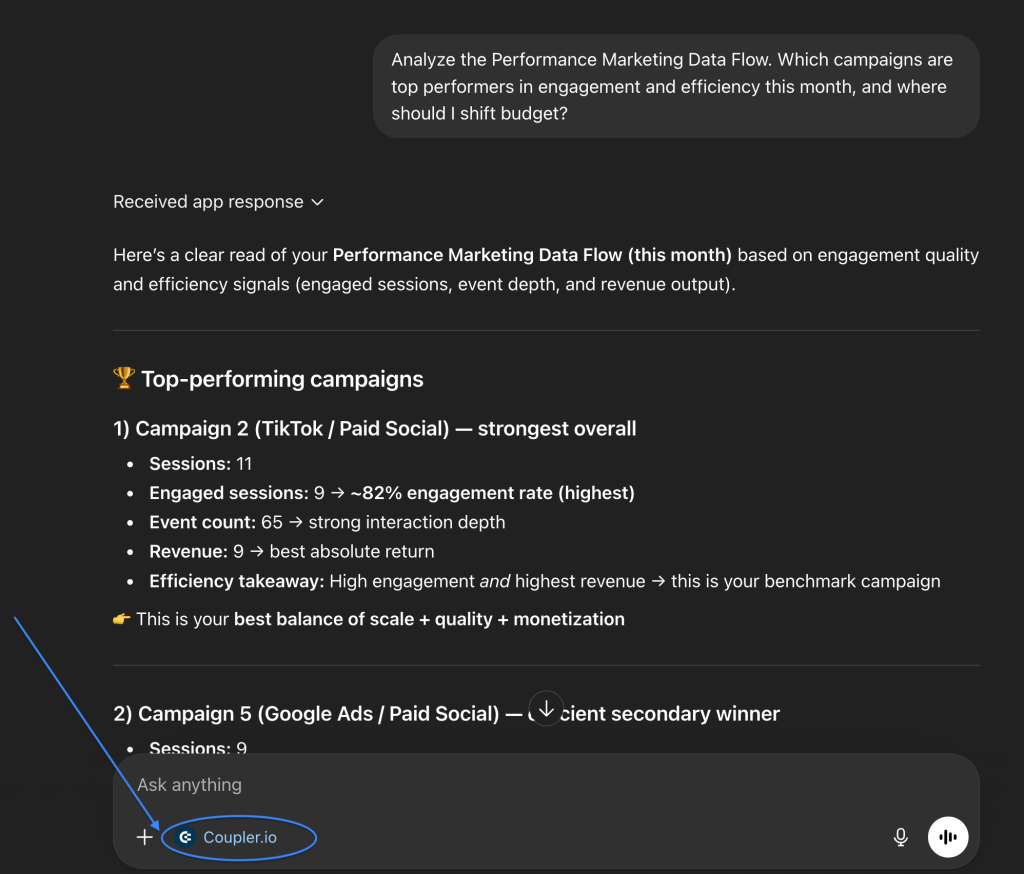Click the Sessions: 11 bullet line
Image resolution: width=1024 pixels, height=874 pixels.
click(201, 464)
